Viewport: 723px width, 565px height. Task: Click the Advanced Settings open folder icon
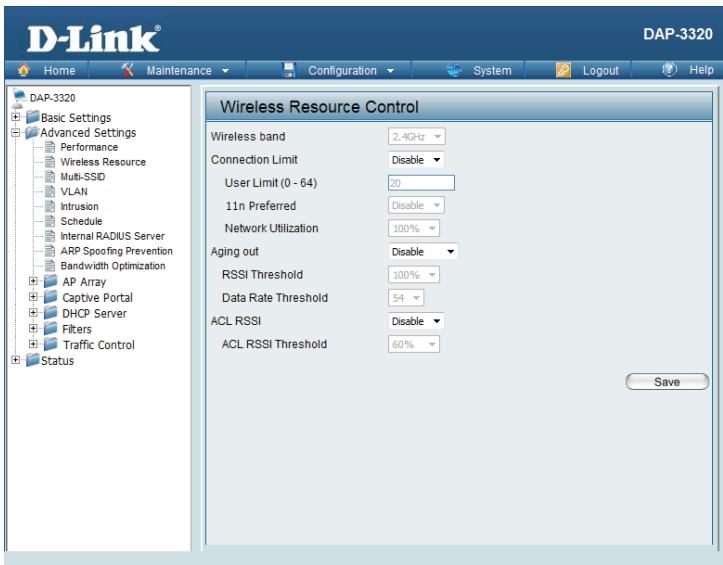[32, 132]
